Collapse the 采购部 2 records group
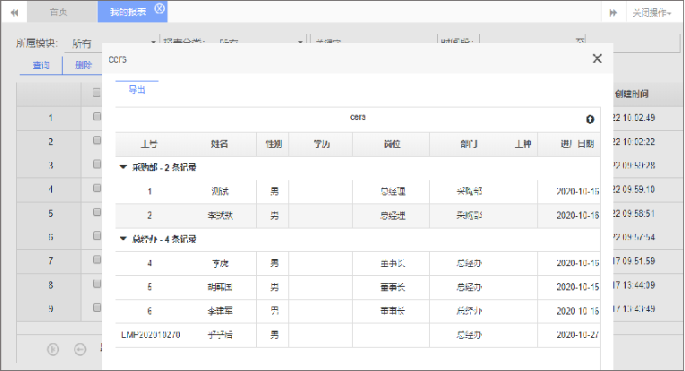Screen dimensions: 685x371 point(123,167)
